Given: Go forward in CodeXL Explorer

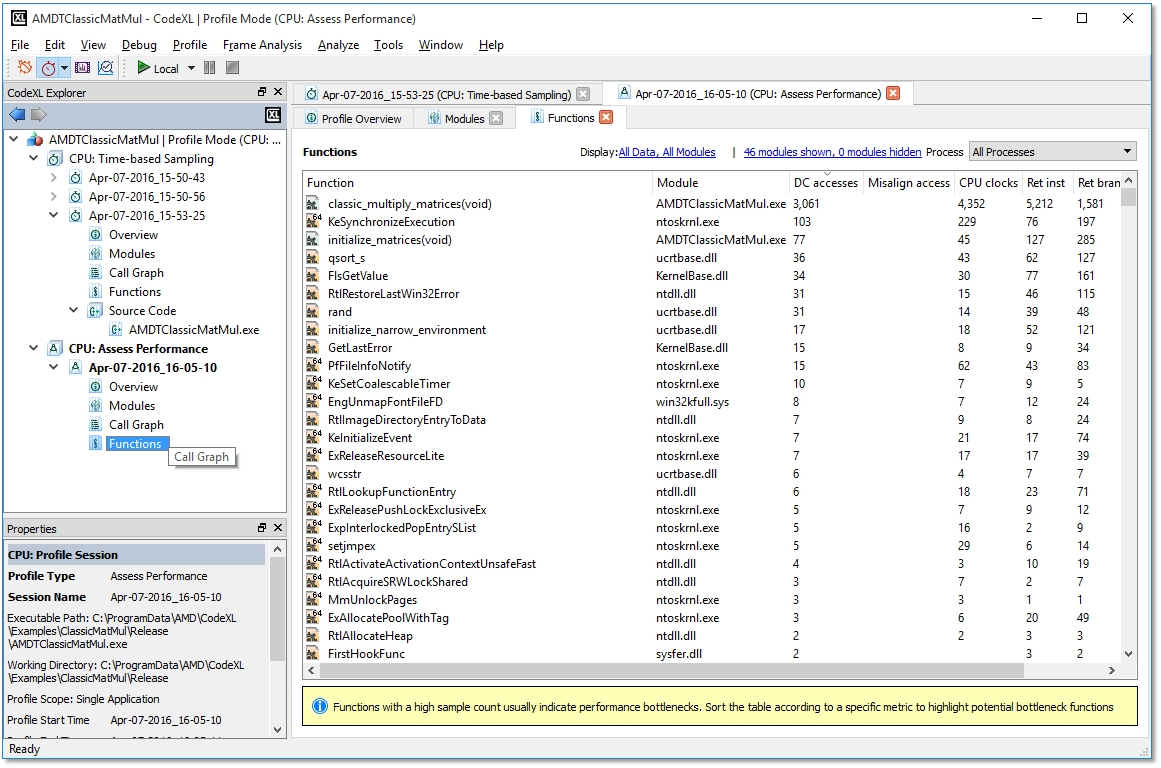Looking at the screenshot, I should pyautogui.click(x=39, y=115).
